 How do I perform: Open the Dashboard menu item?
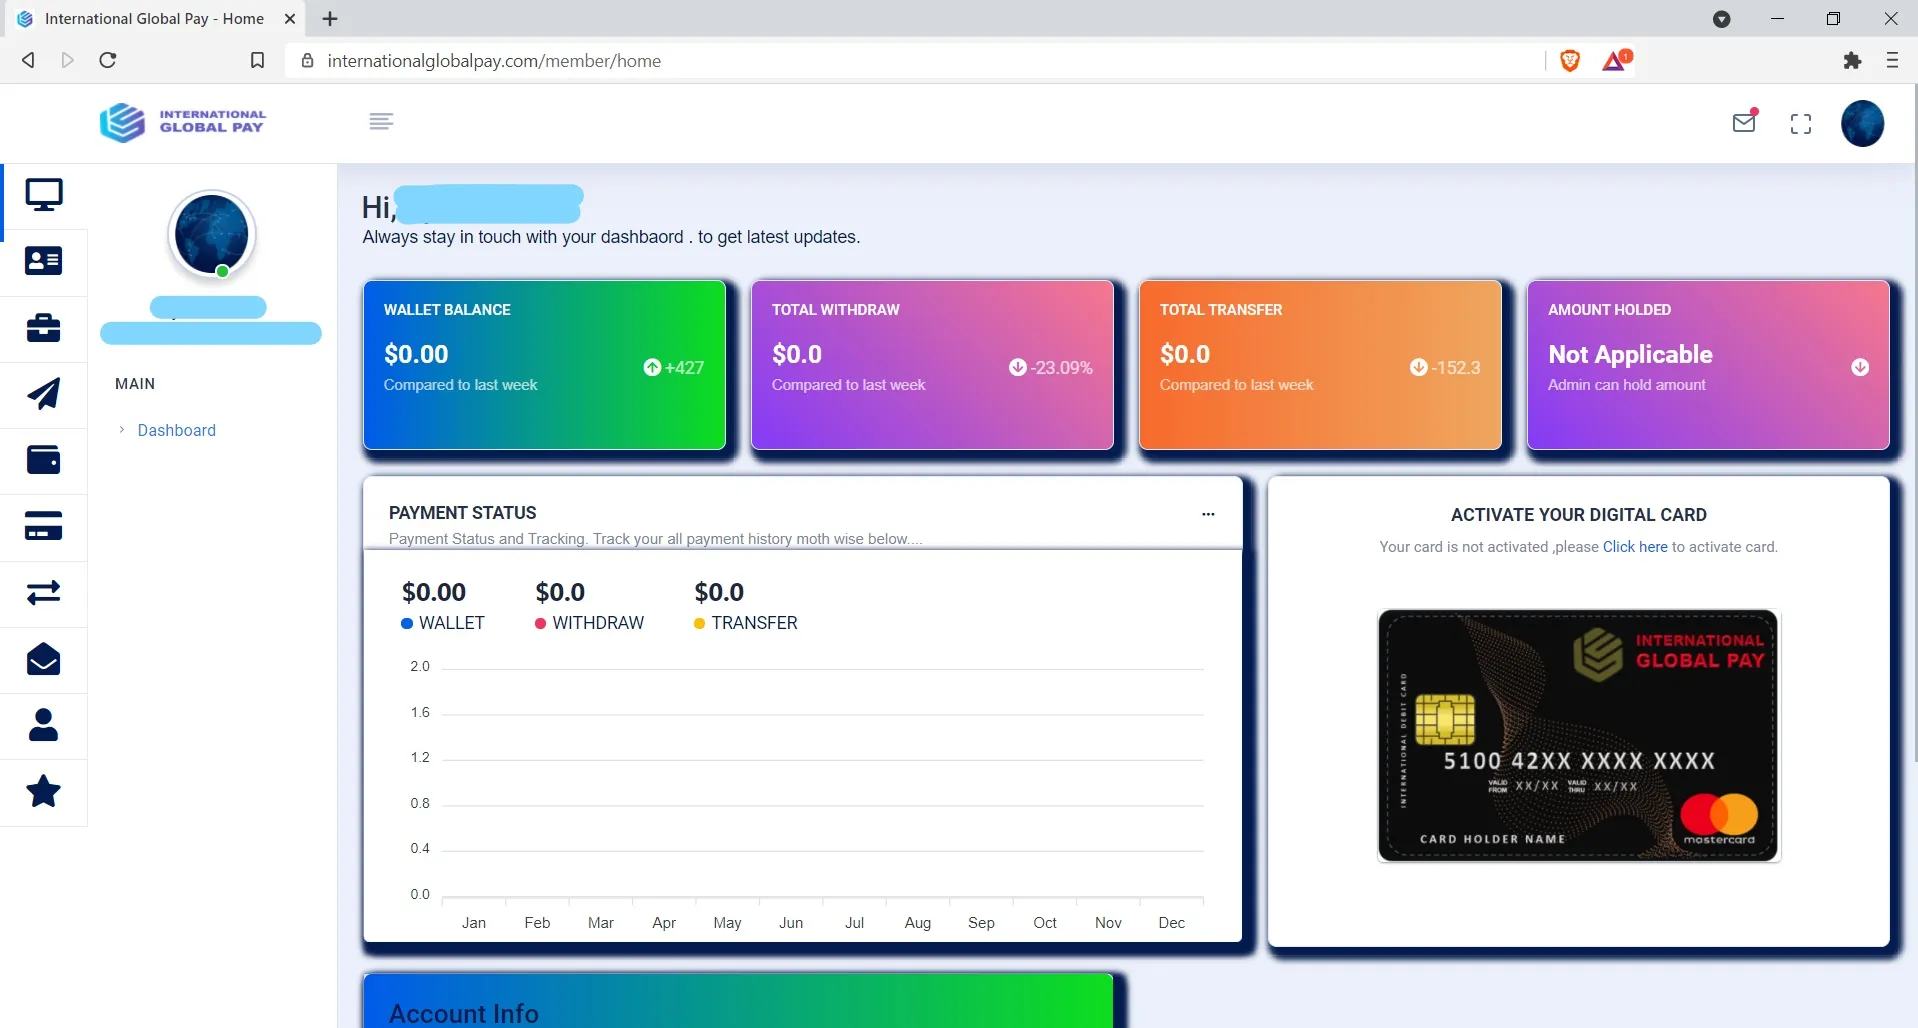coord(176,430)
